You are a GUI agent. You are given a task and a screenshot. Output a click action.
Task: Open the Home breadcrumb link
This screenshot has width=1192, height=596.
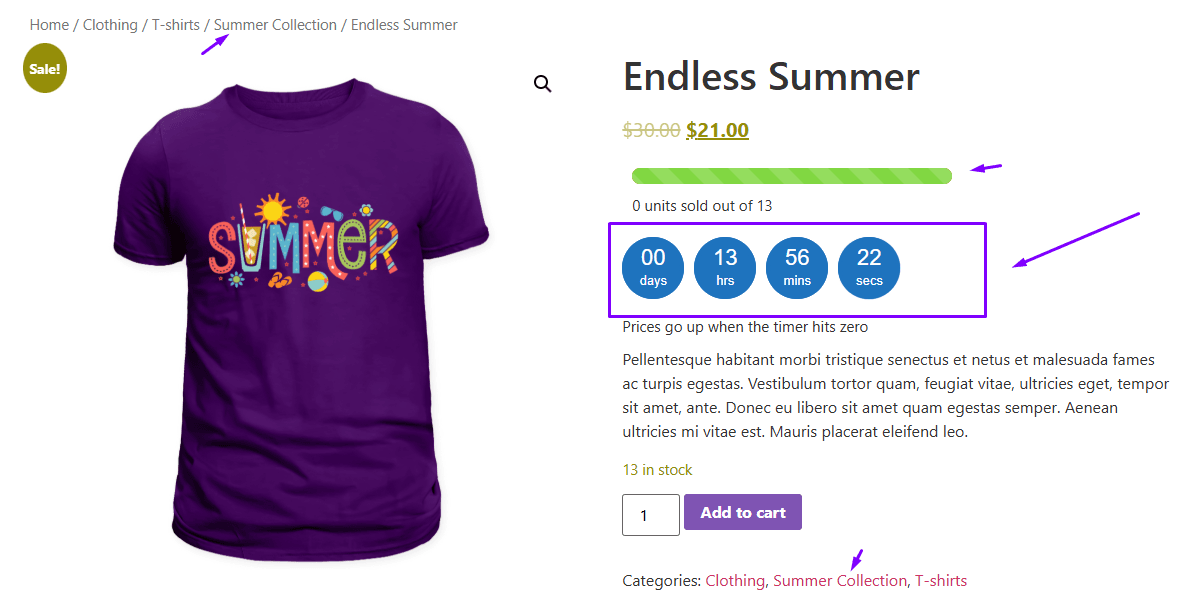(49, 25)
